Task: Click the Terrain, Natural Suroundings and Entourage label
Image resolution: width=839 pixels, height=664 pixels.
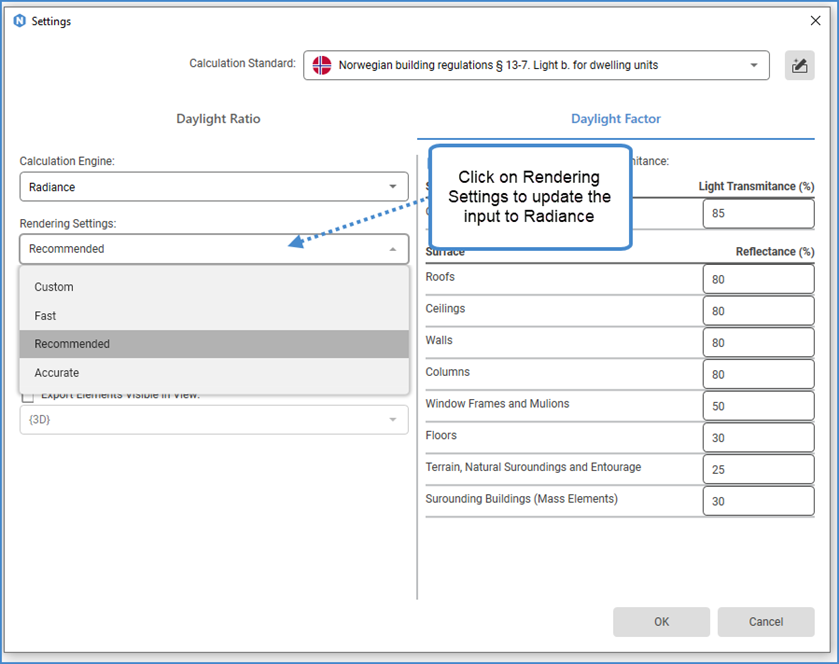Action: 533,467
